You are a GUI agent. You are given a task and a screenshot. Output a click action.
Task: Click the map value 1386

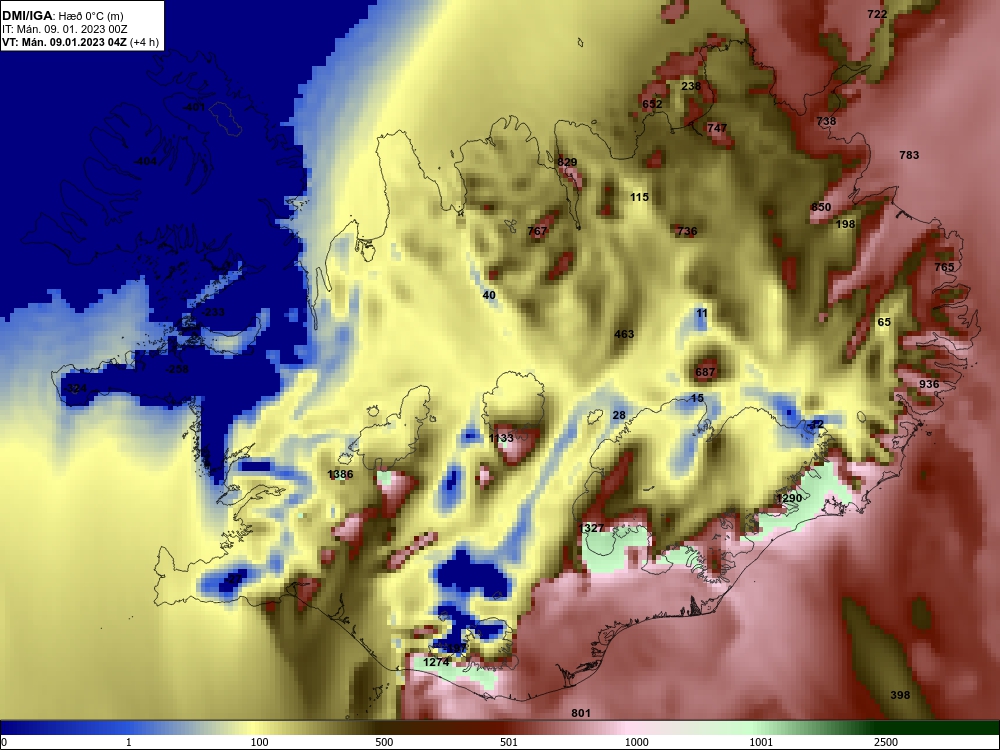(340, 474)
